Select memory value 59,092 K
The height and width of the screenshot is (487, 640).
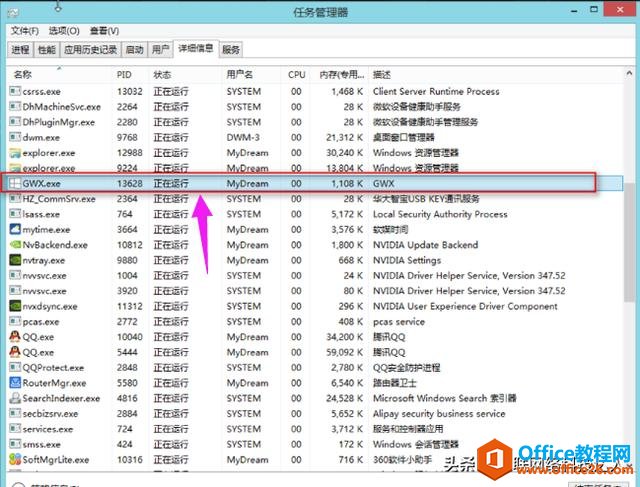click(344, 352)
